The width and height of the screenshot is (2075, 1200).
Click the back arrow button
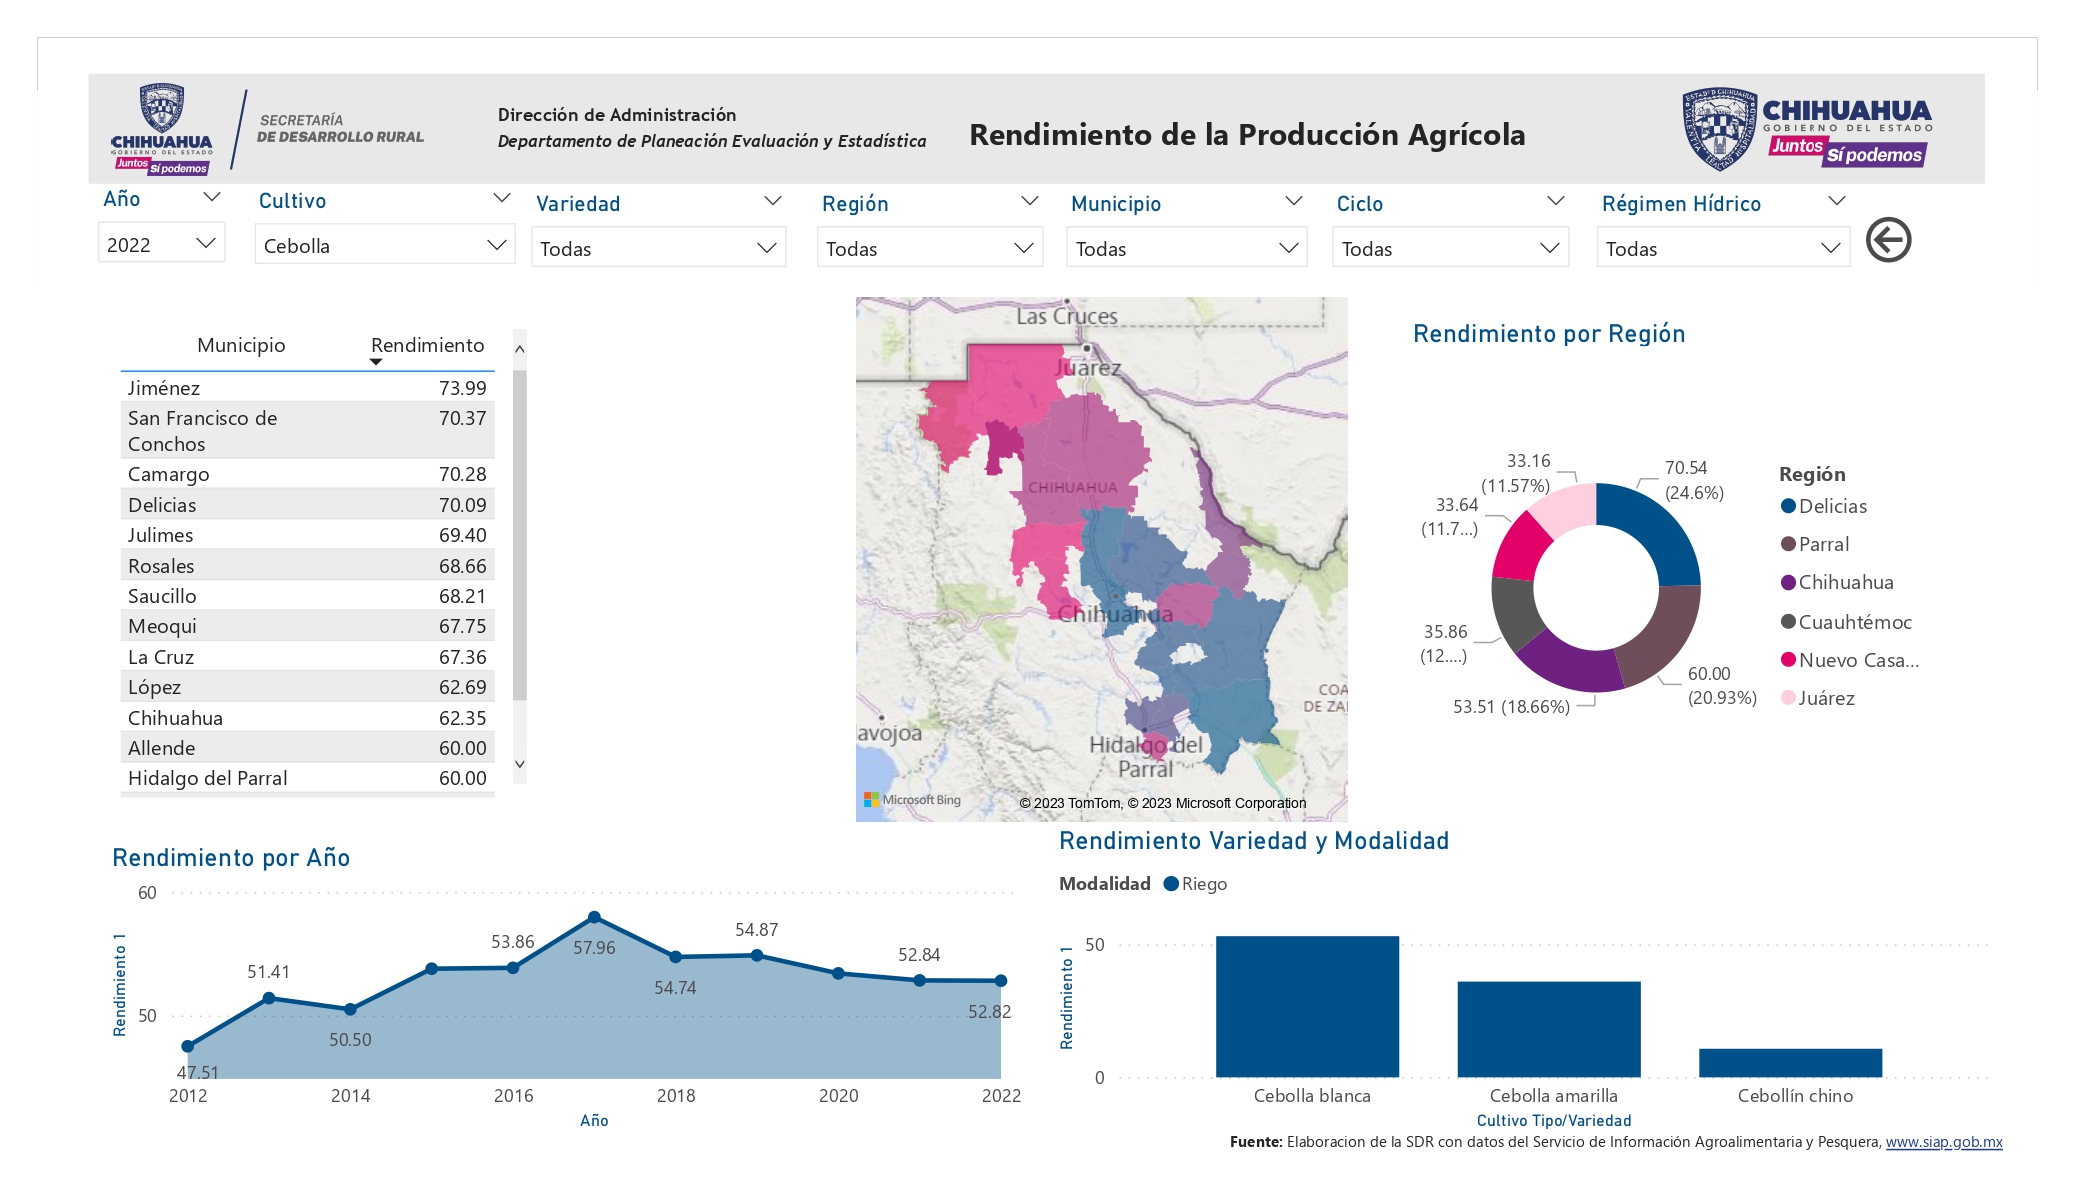tap(1888, 240)
